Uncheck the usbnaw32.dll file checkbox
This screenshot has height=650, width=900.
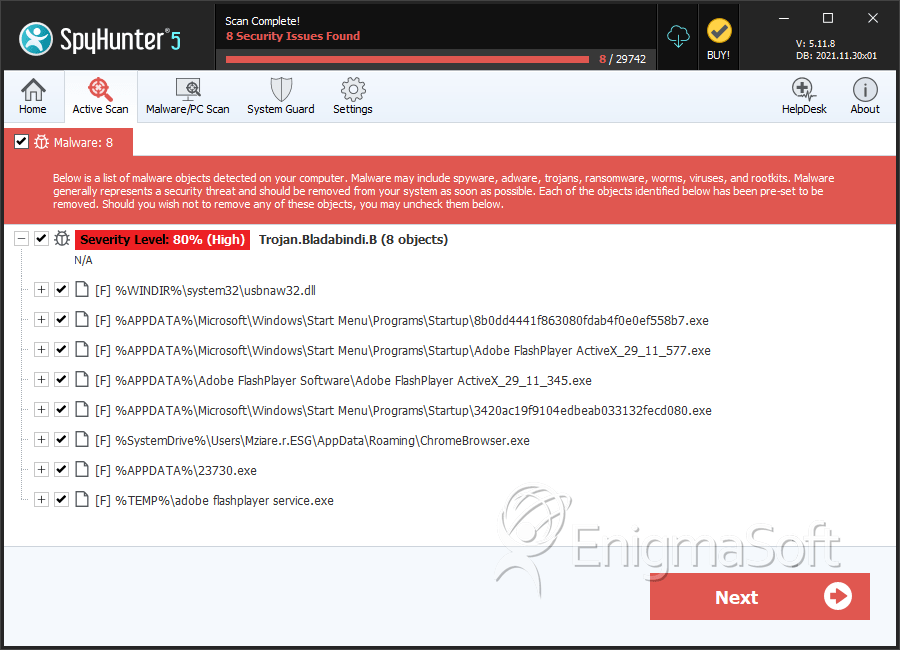pyautogui.click(x=61, y=289)
